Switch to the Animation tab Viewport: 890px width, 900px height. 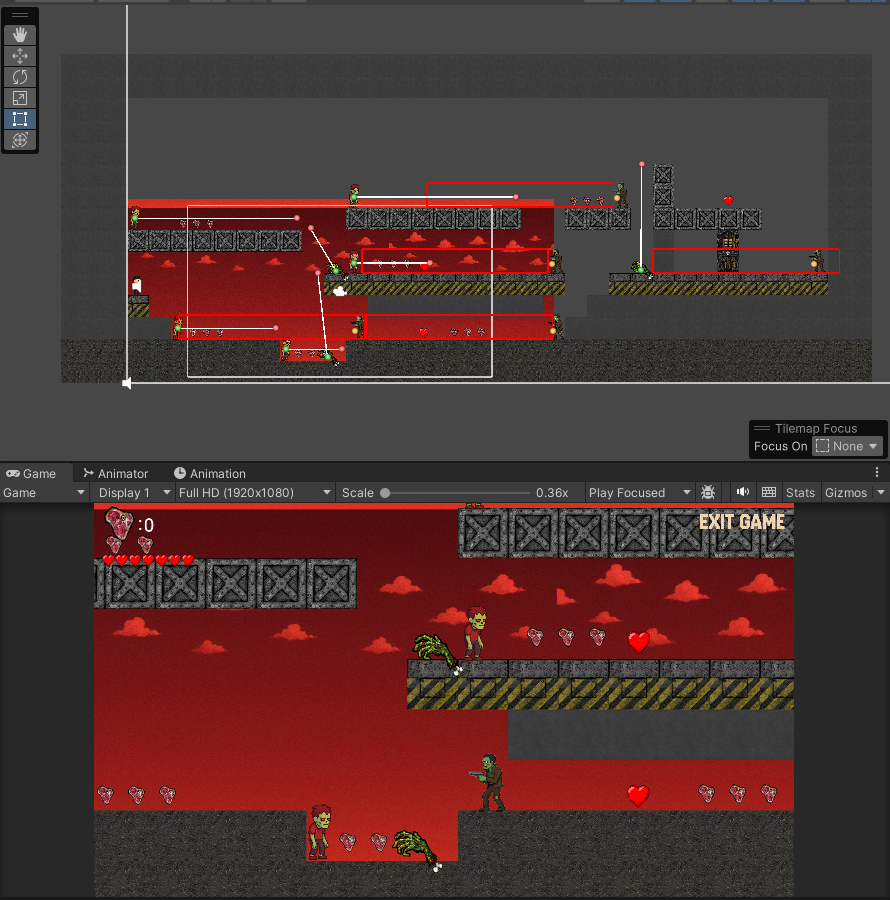tap(210, 474)
